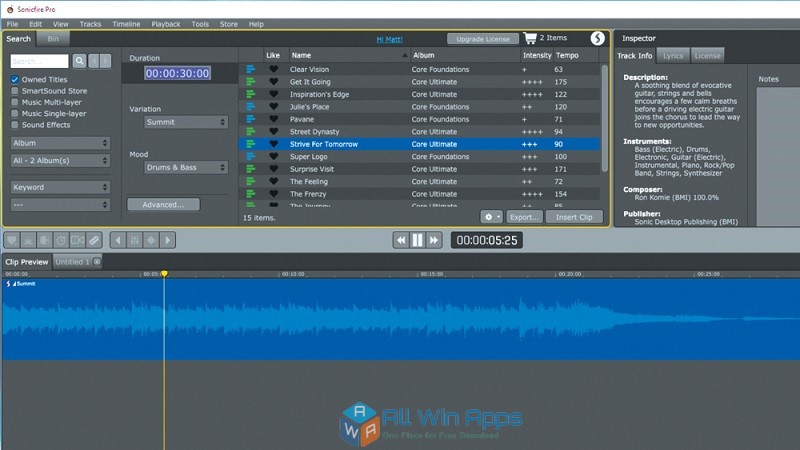
Task: Click the Sonicfire Pro title bar icon
Action: tap(10, 9)
